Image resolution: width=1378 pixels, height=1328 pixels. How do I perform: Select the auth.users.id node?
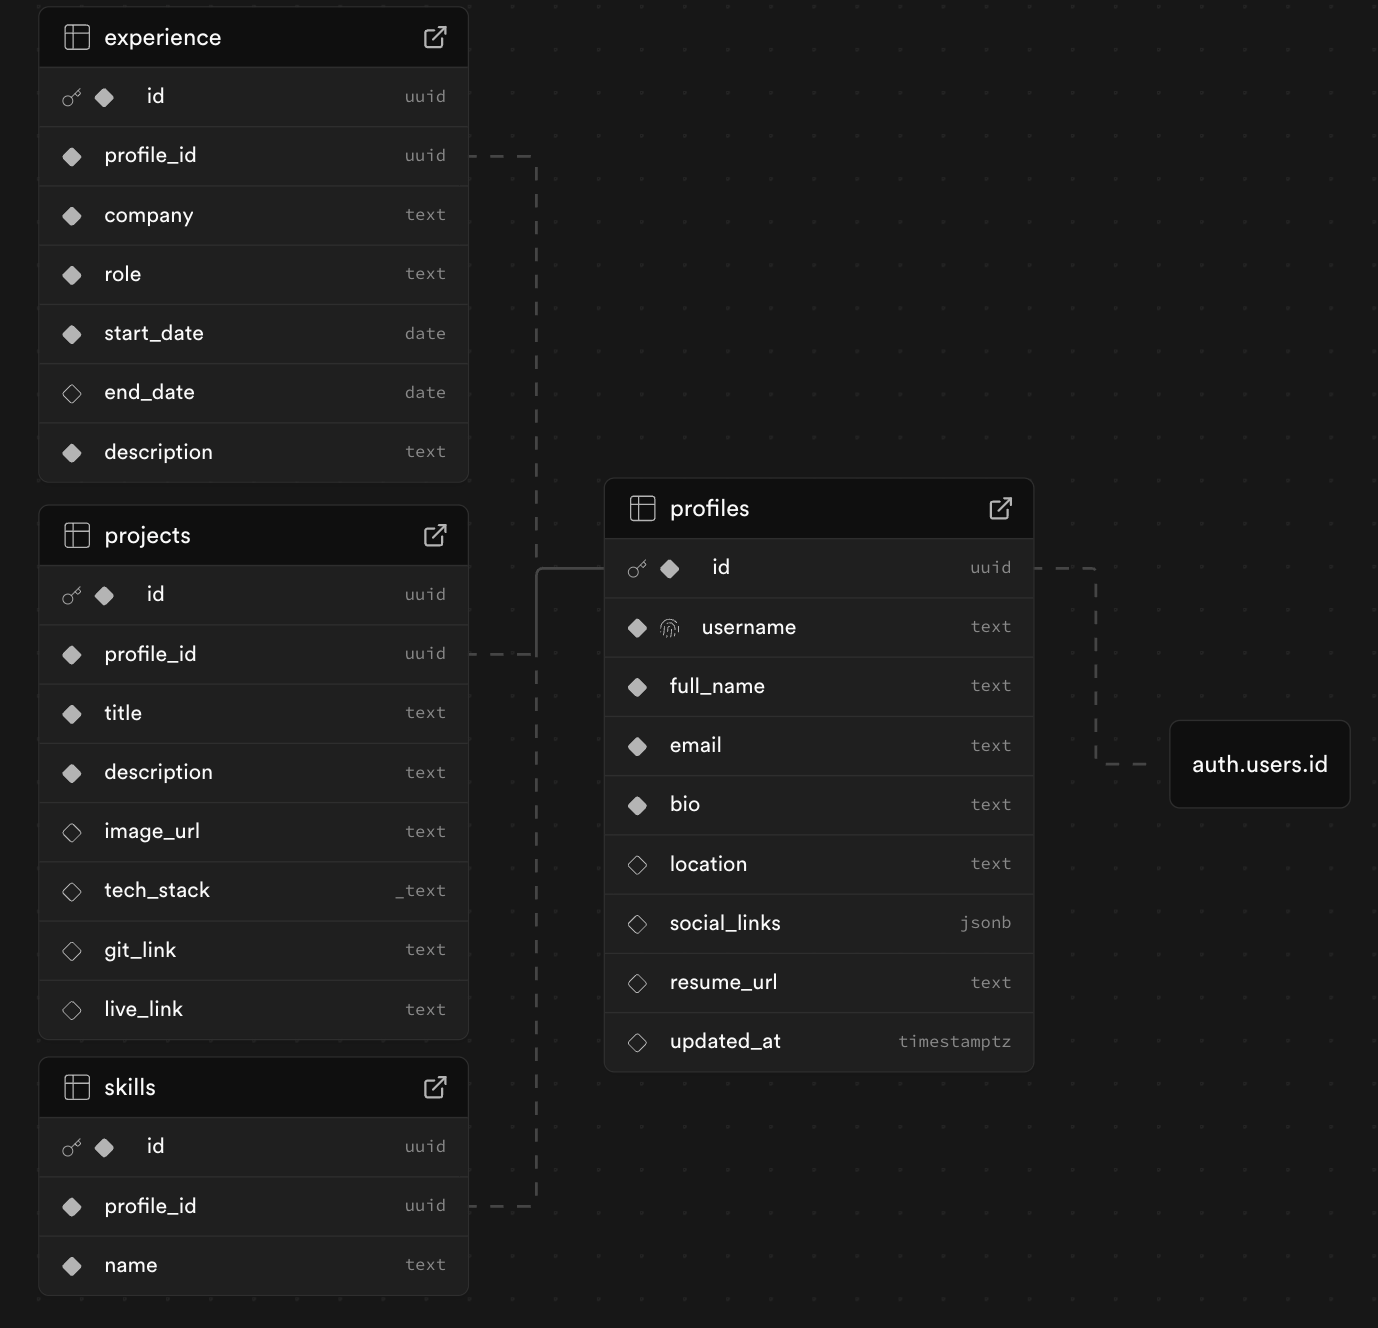[1259, 764]
